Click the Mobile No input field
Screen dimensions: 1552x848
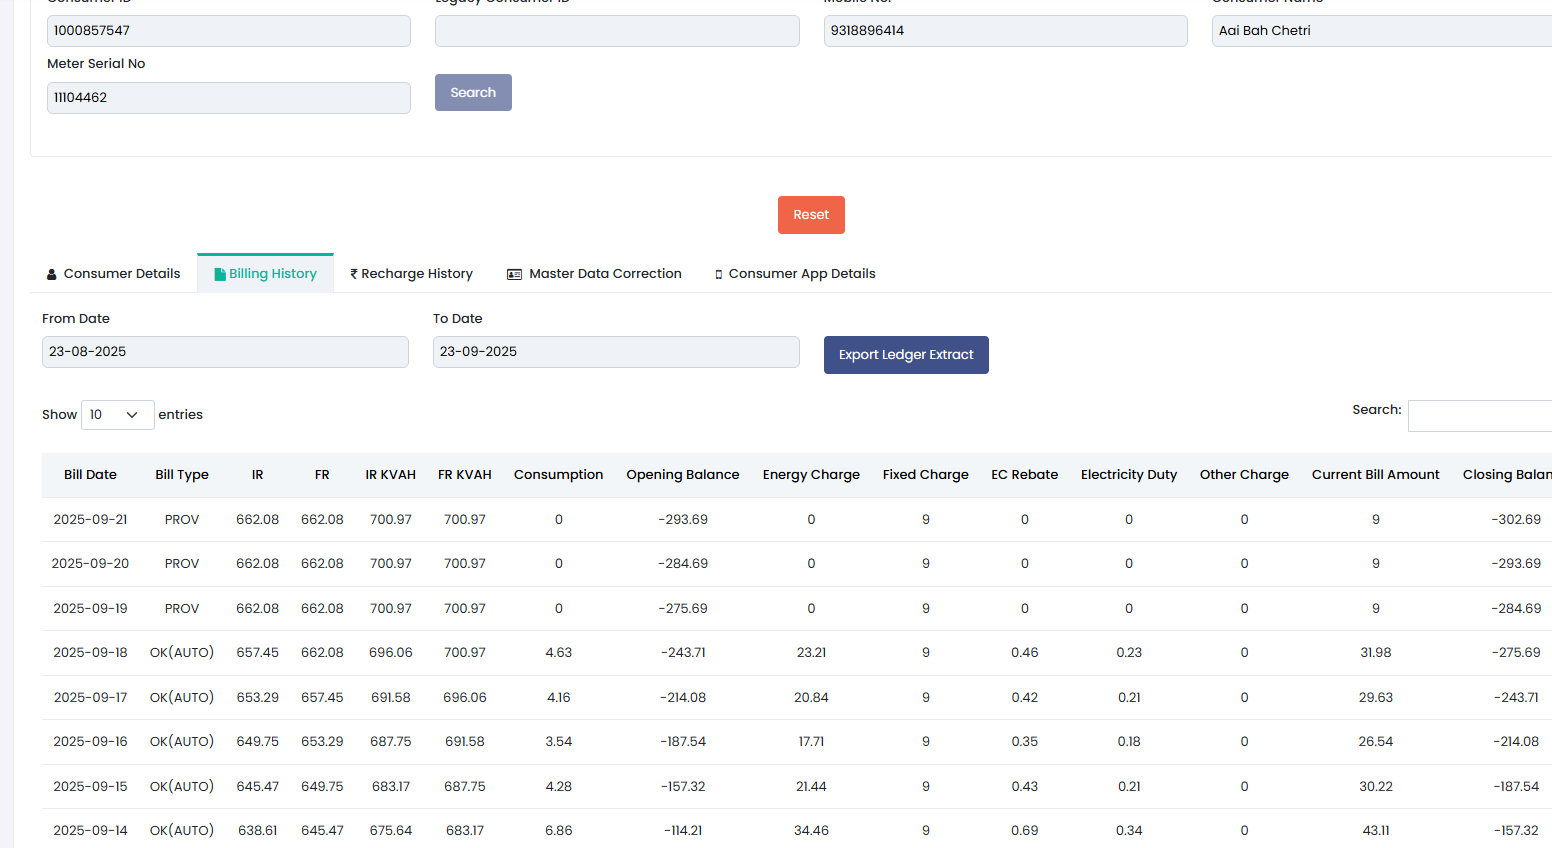(1005, 31)
